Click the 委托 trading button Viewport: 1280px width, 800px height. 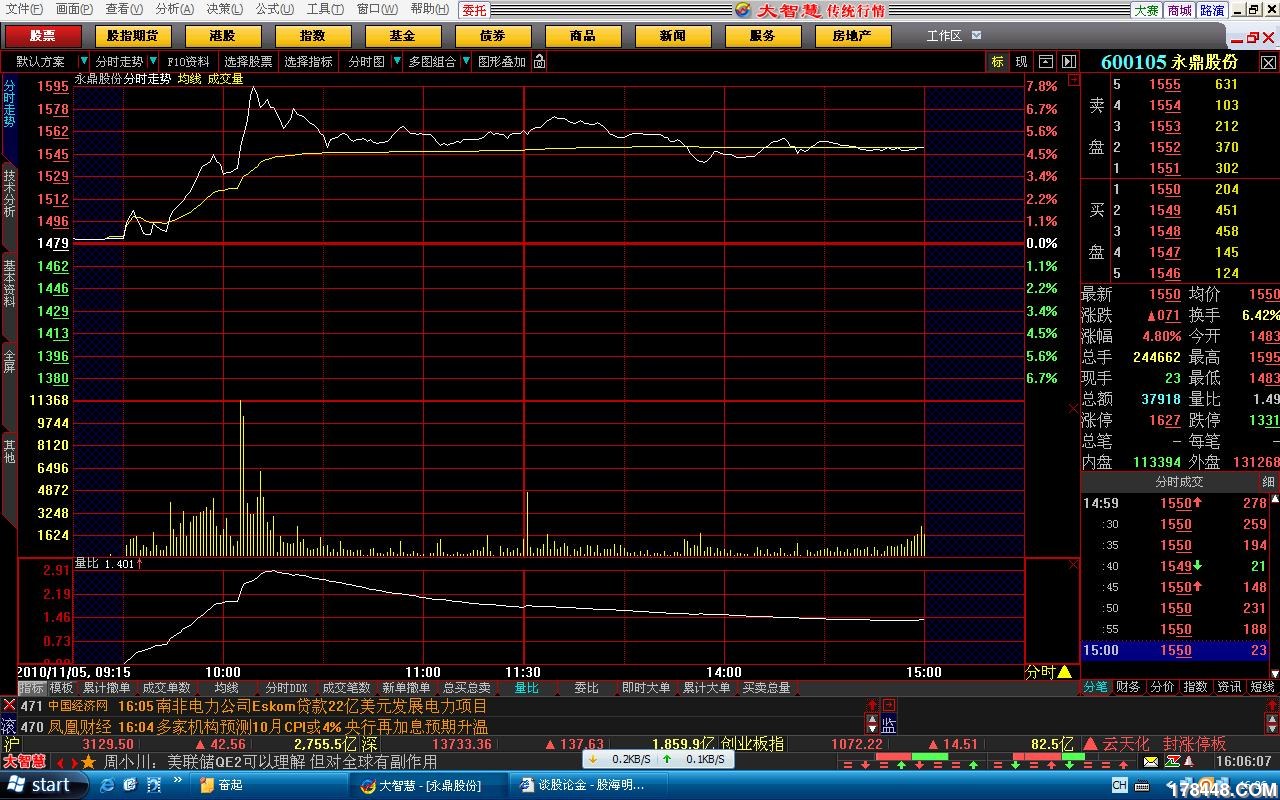[x=474, y=10]
